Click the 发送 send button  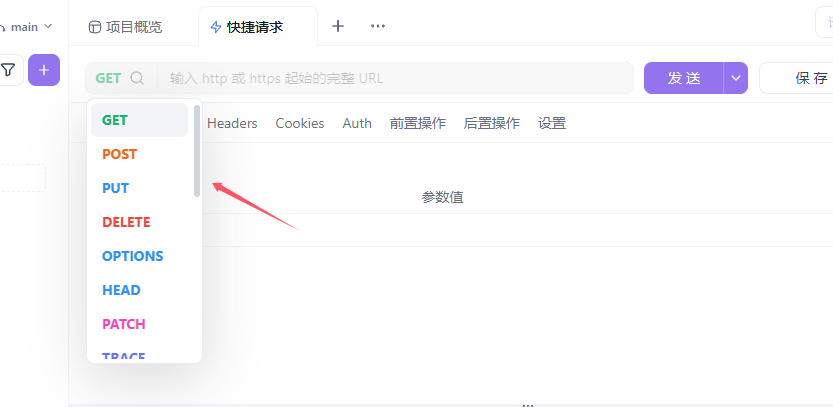(684, 78)
